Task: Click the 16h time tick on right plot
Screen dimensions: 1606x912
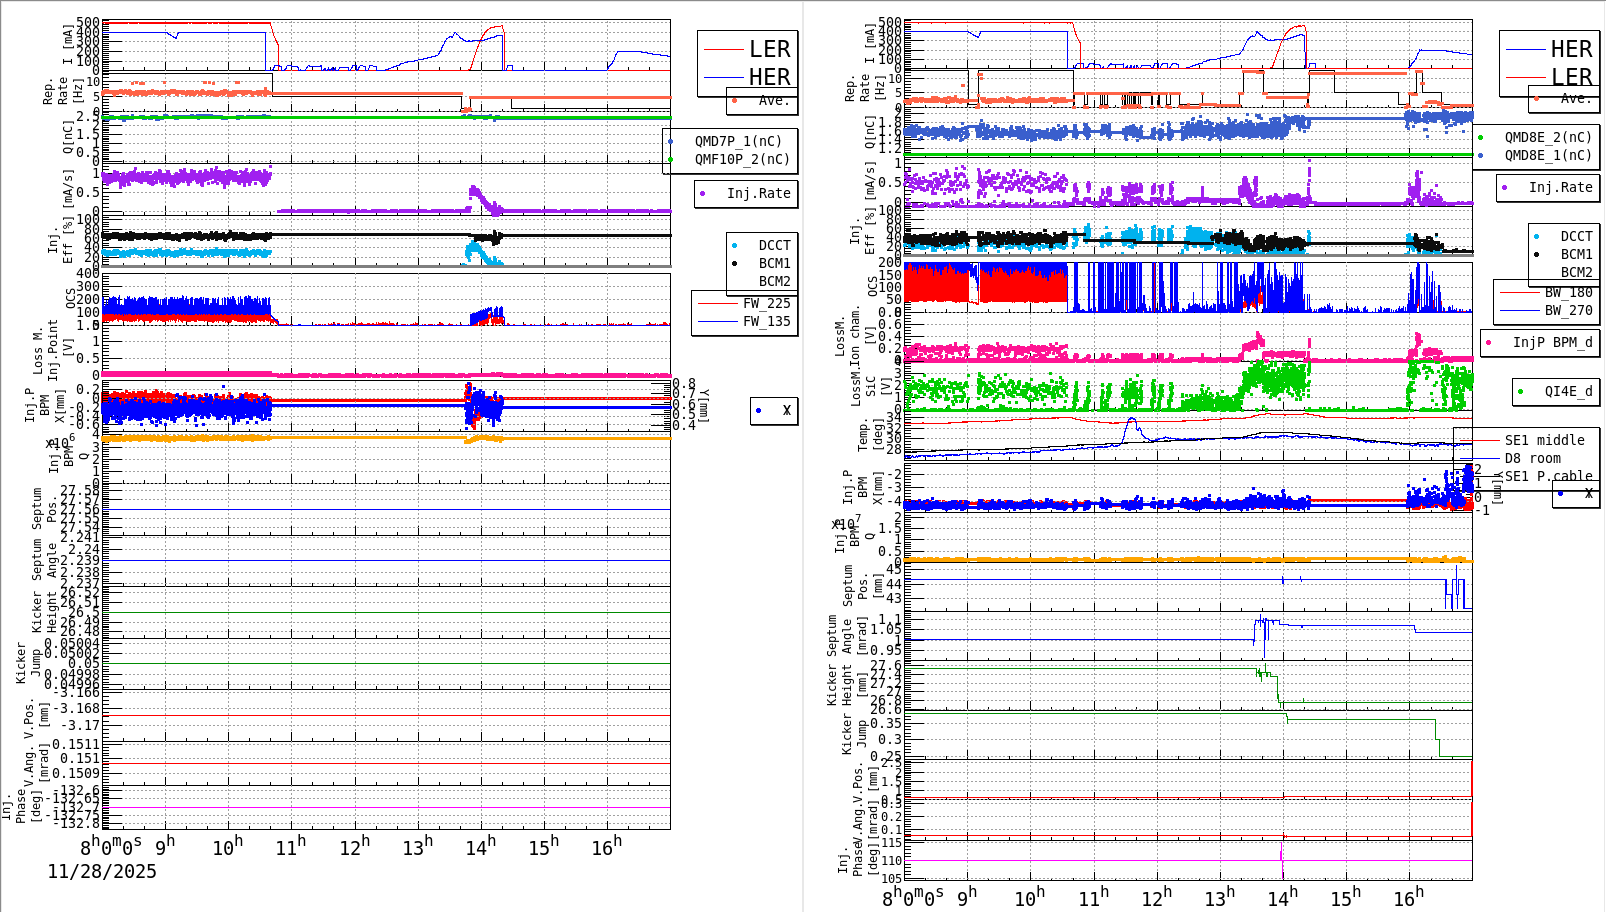Action: [x=1408, y=898]
